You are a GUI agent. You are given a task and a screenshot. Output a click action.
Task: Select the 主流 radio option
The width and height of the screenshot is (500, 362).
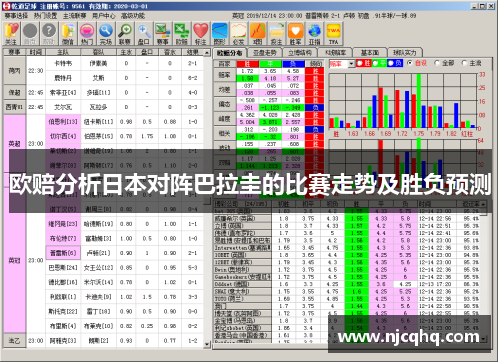point(464,63)
